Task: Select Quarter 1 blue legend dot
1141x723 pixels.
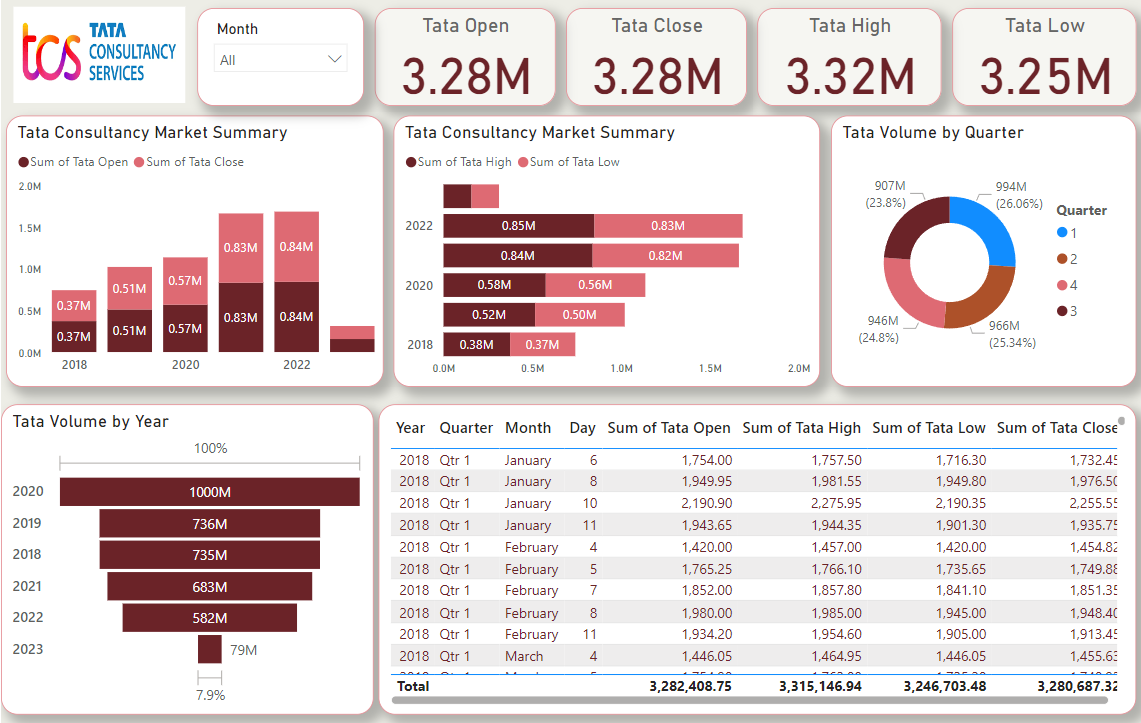Action: 1062,233
